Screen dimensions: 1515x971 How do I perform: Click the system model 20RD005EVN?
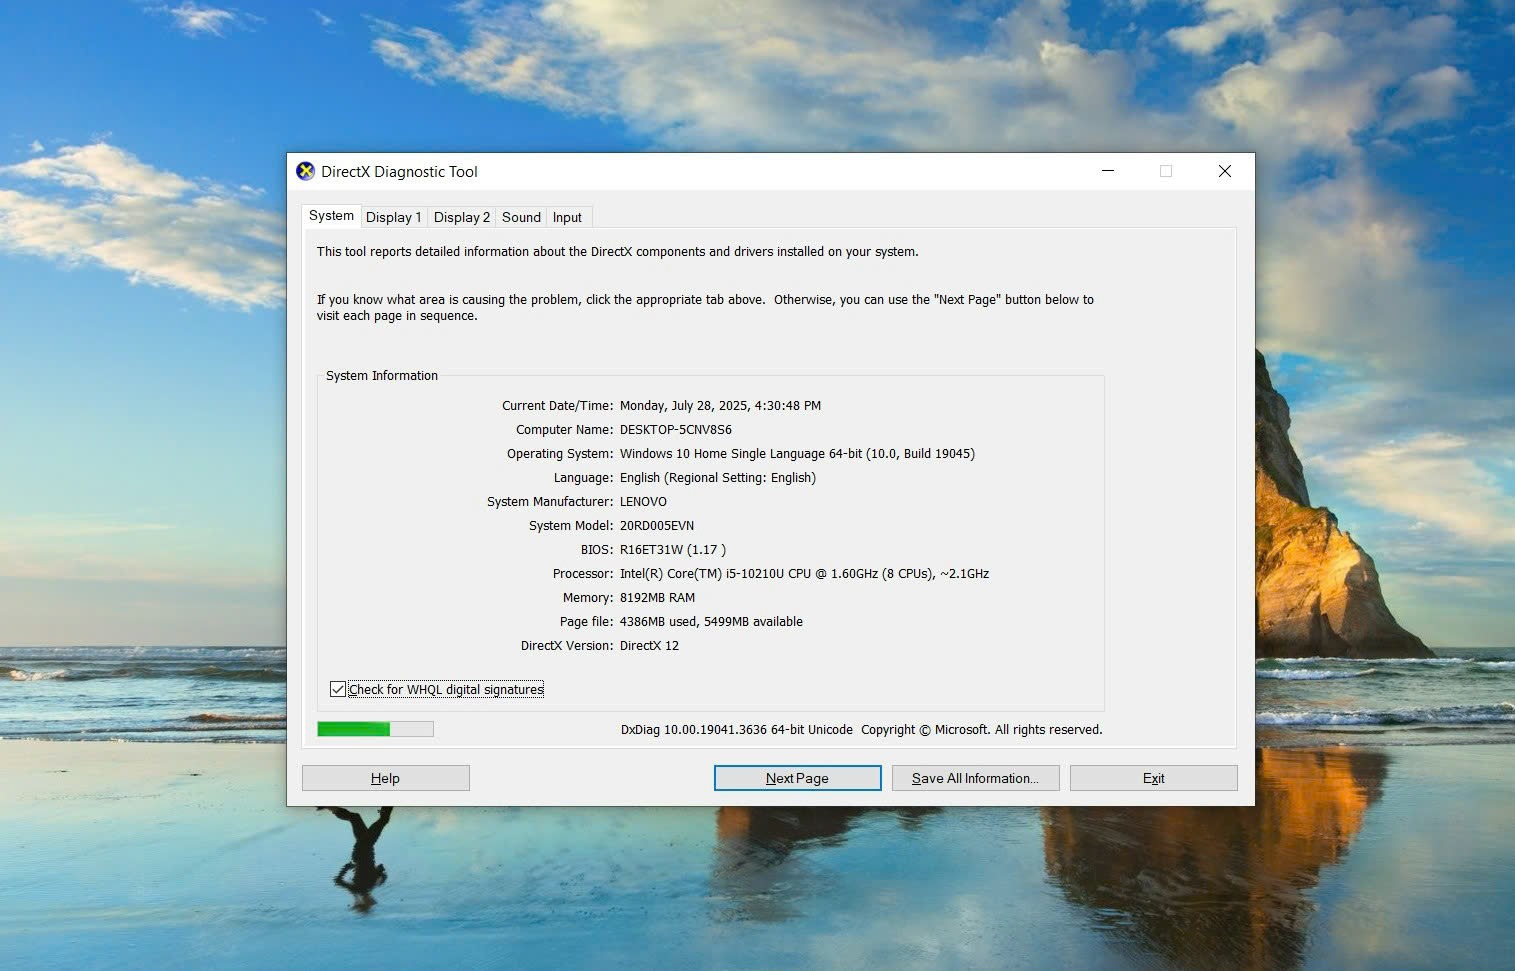[657, 526]
